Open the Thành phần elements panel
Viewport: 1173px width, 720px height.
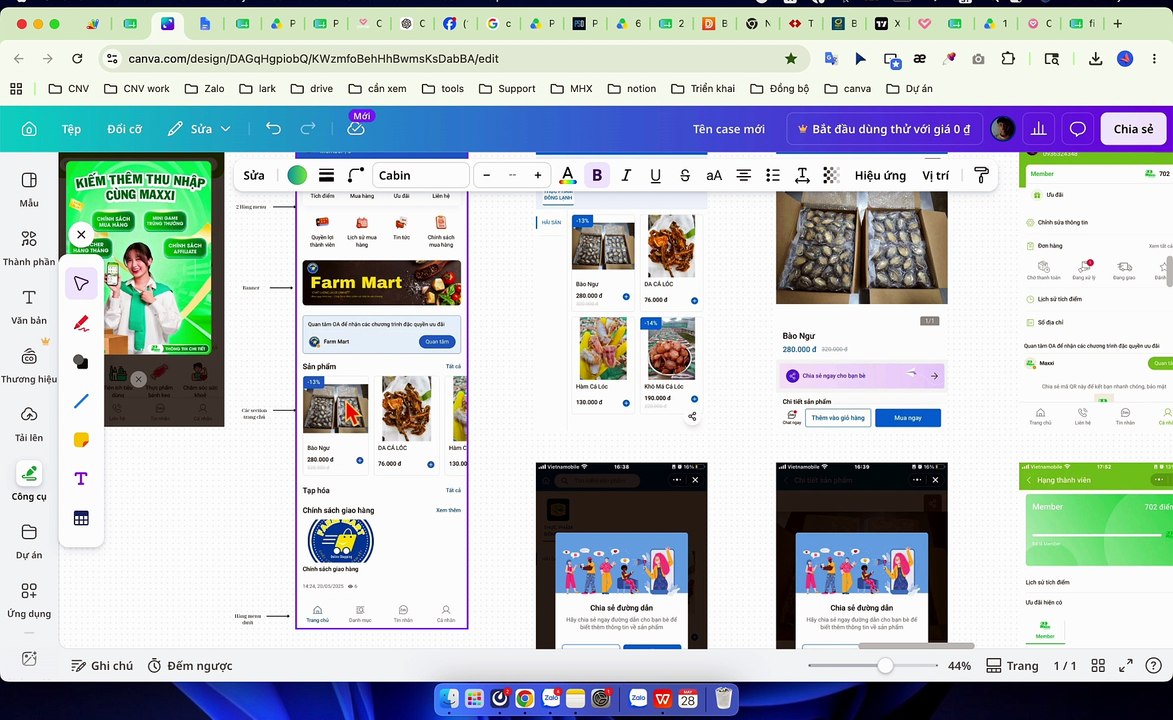28,248
